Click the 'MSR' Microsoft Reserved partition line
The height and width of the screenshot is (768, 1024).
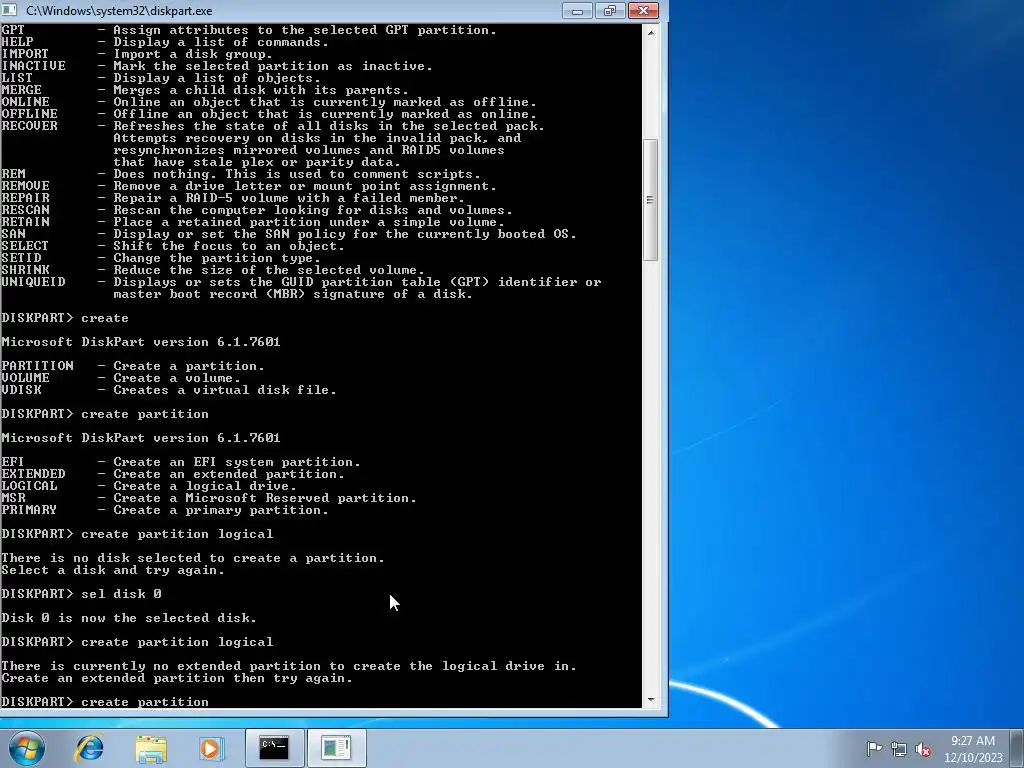point(208,498)
